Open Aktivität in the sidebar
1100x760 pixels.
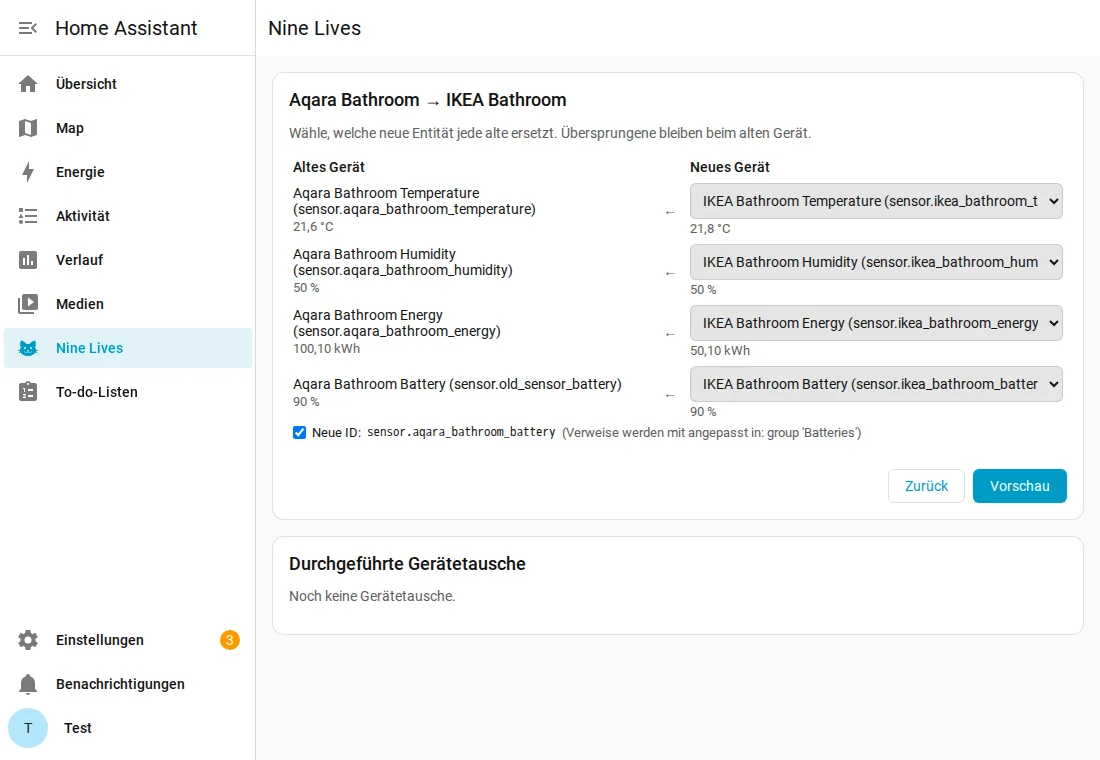(x=128, y=216)
